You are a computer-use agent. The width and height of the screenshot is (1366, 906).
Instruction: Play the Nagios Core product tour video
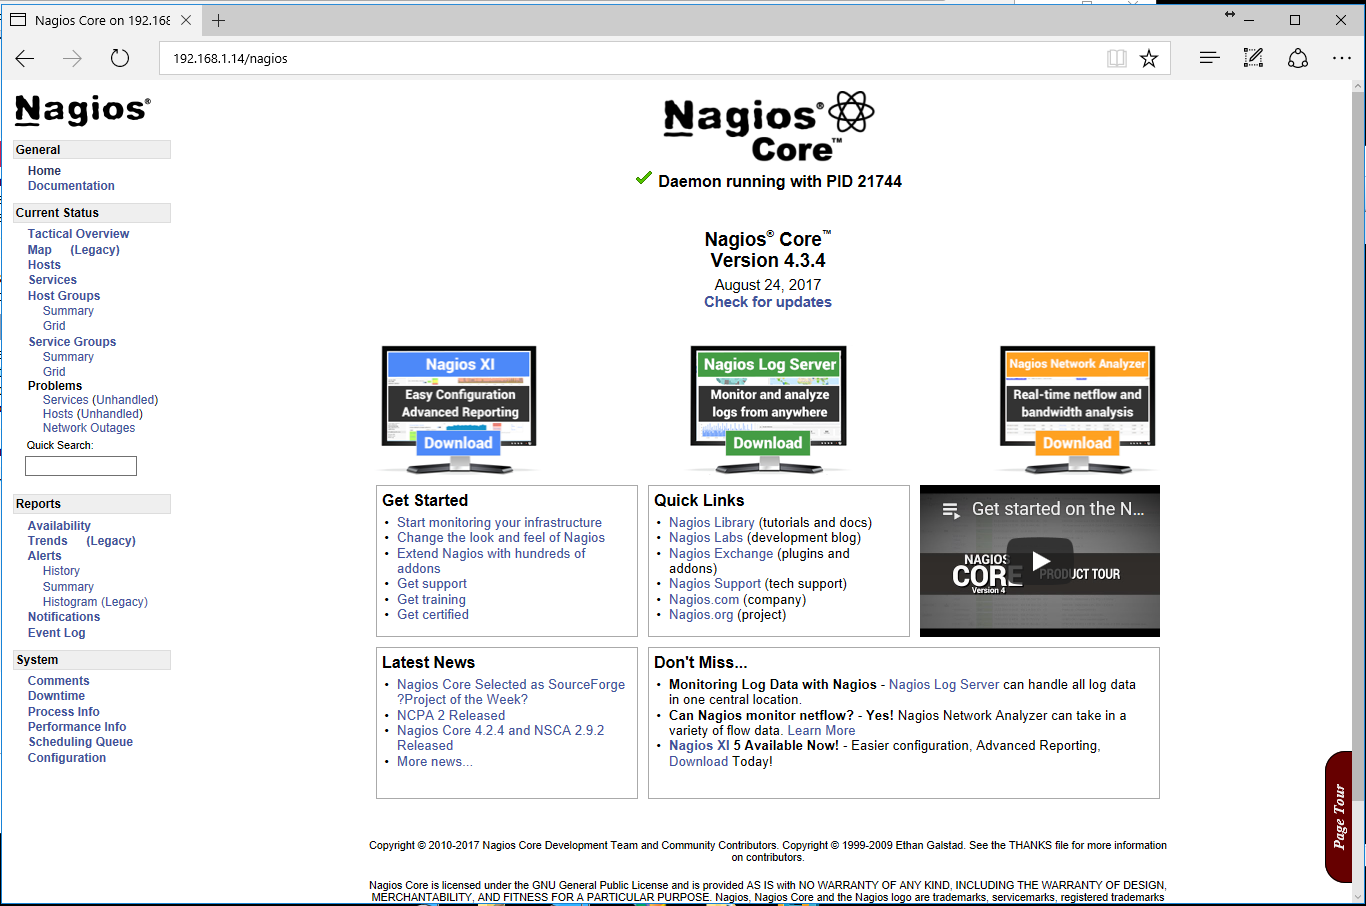[1040, 561]
